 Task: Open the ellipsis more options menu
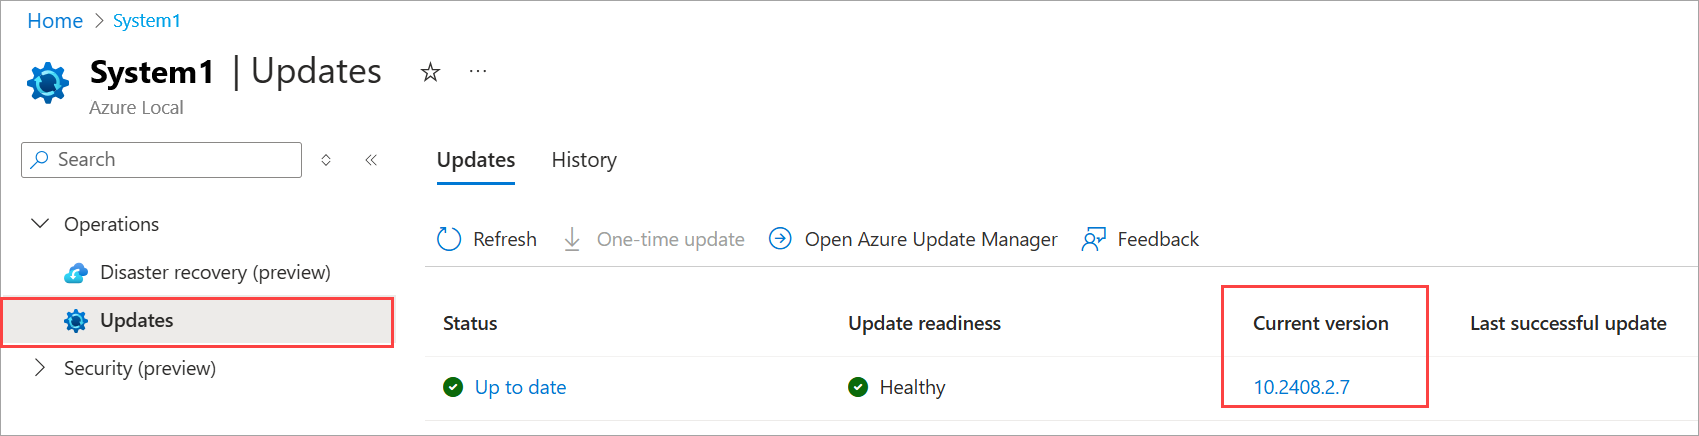click(478, 71)
